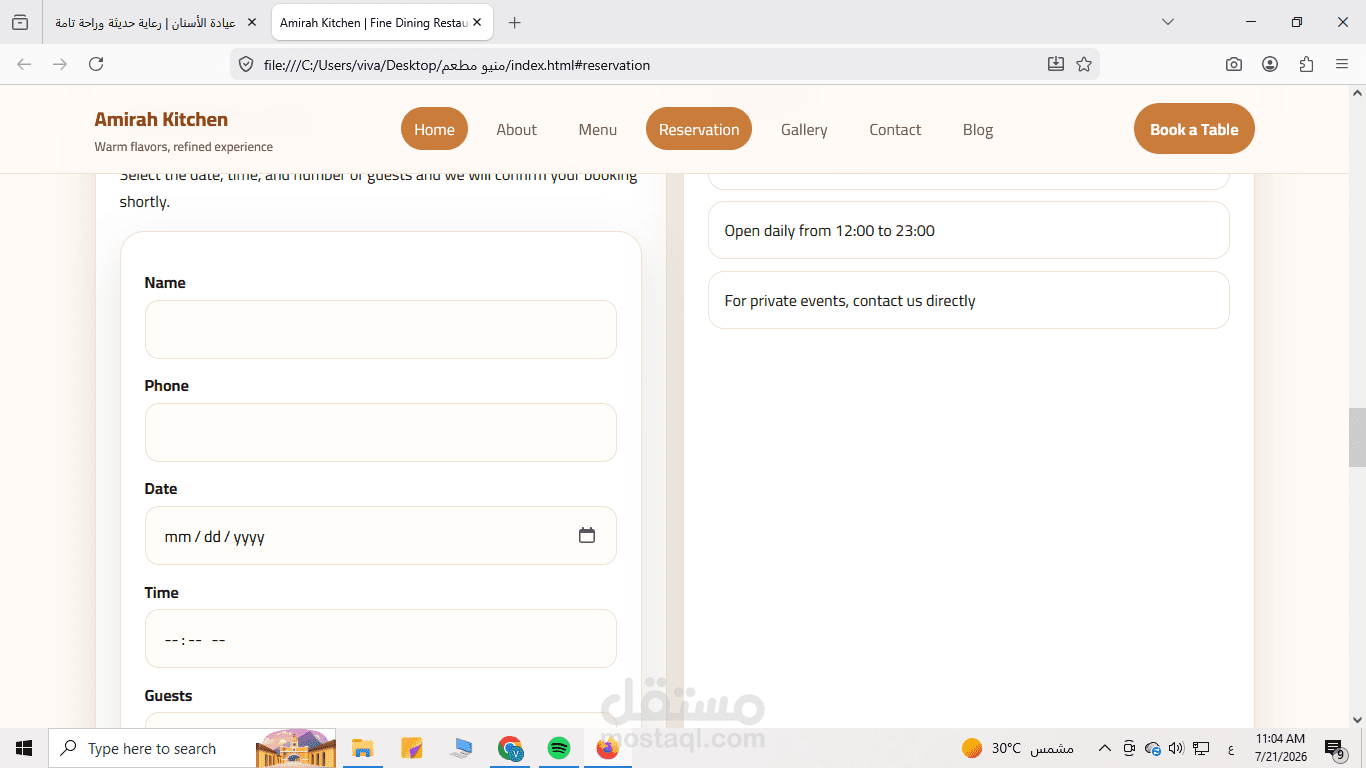This screenshot has height=768, width=1366.
Task: Open the Firefox application menu
Action: tap(1342, 64)
